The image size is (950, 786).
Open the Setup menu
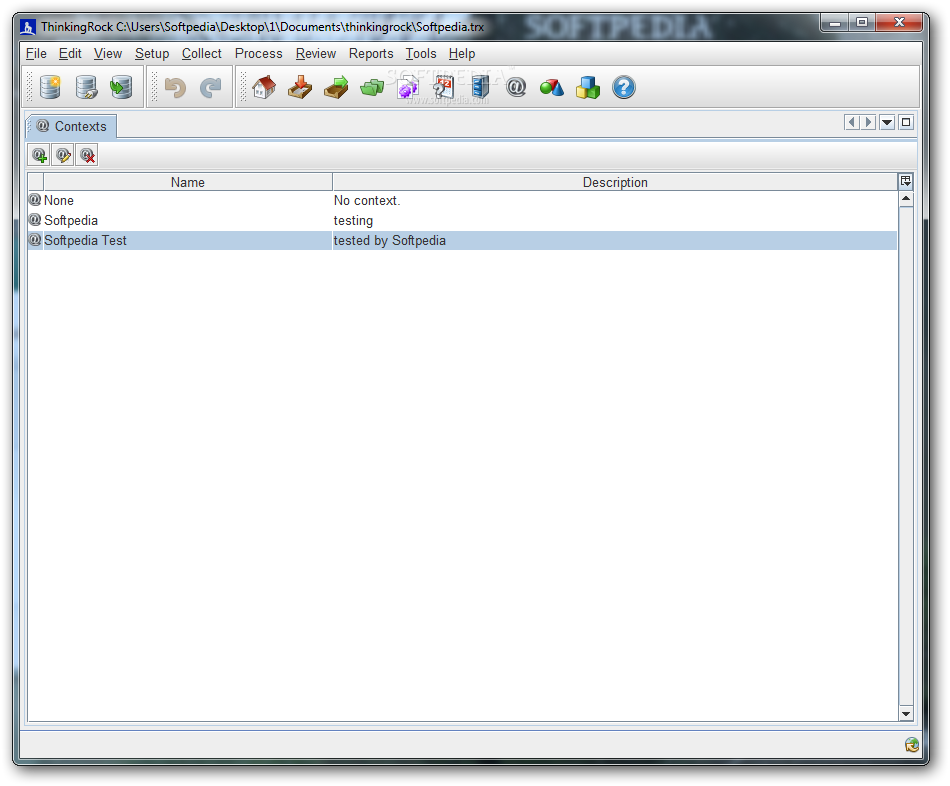coord(152,53)
